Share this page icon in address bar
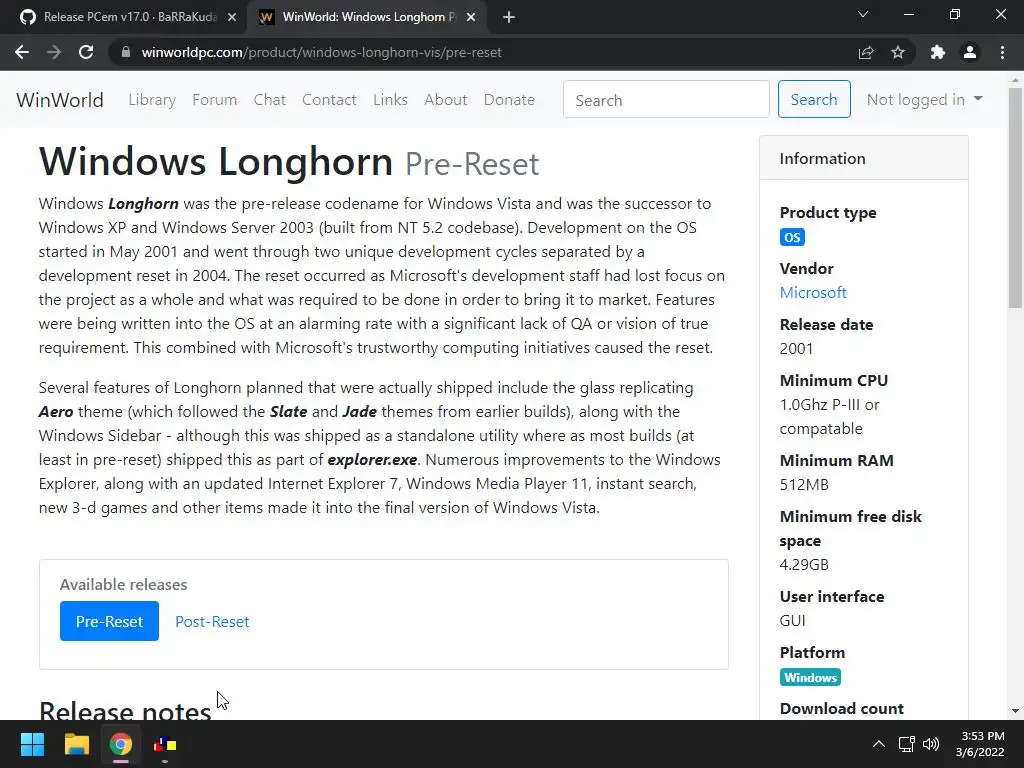 point(866,52)
